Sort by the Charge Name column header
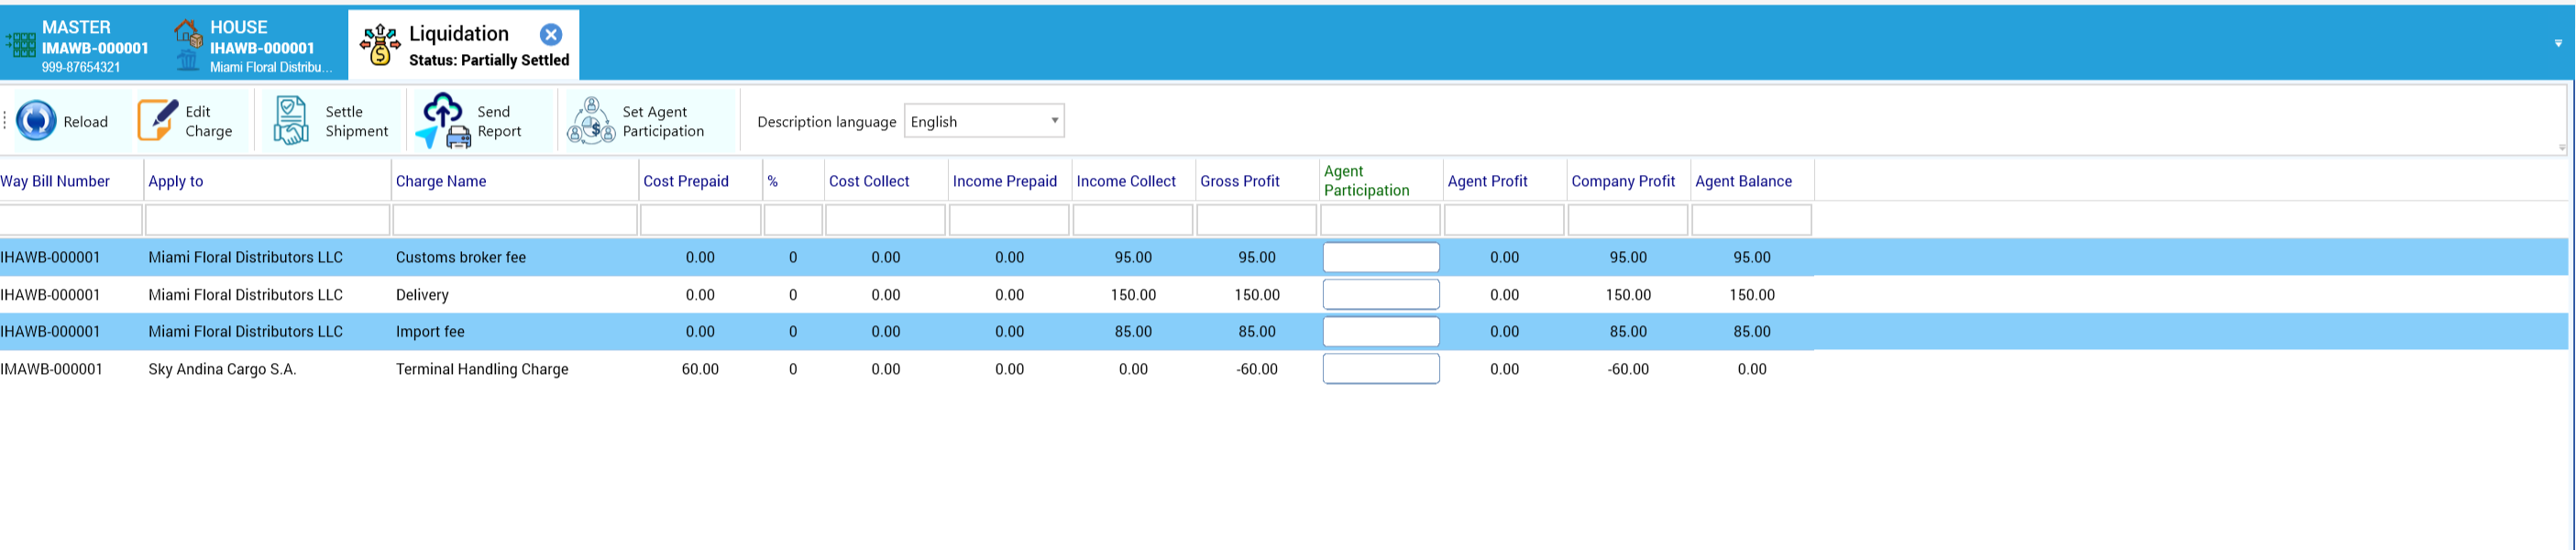Image resolution: width=2576 pixels, height=550 pixels. point(441,181)
